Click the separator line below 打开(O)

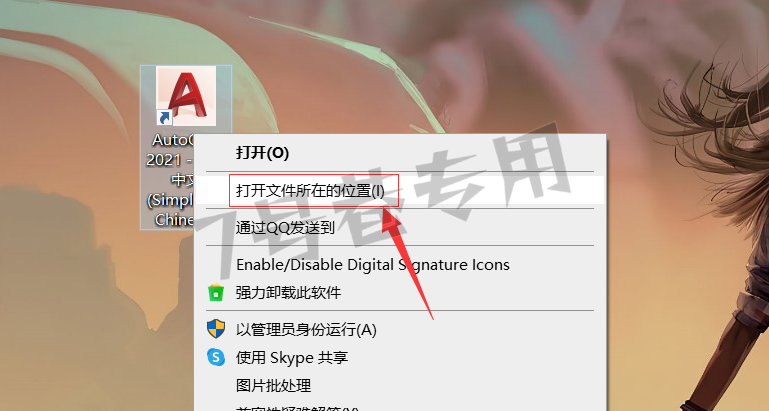(x=400, y=171)
